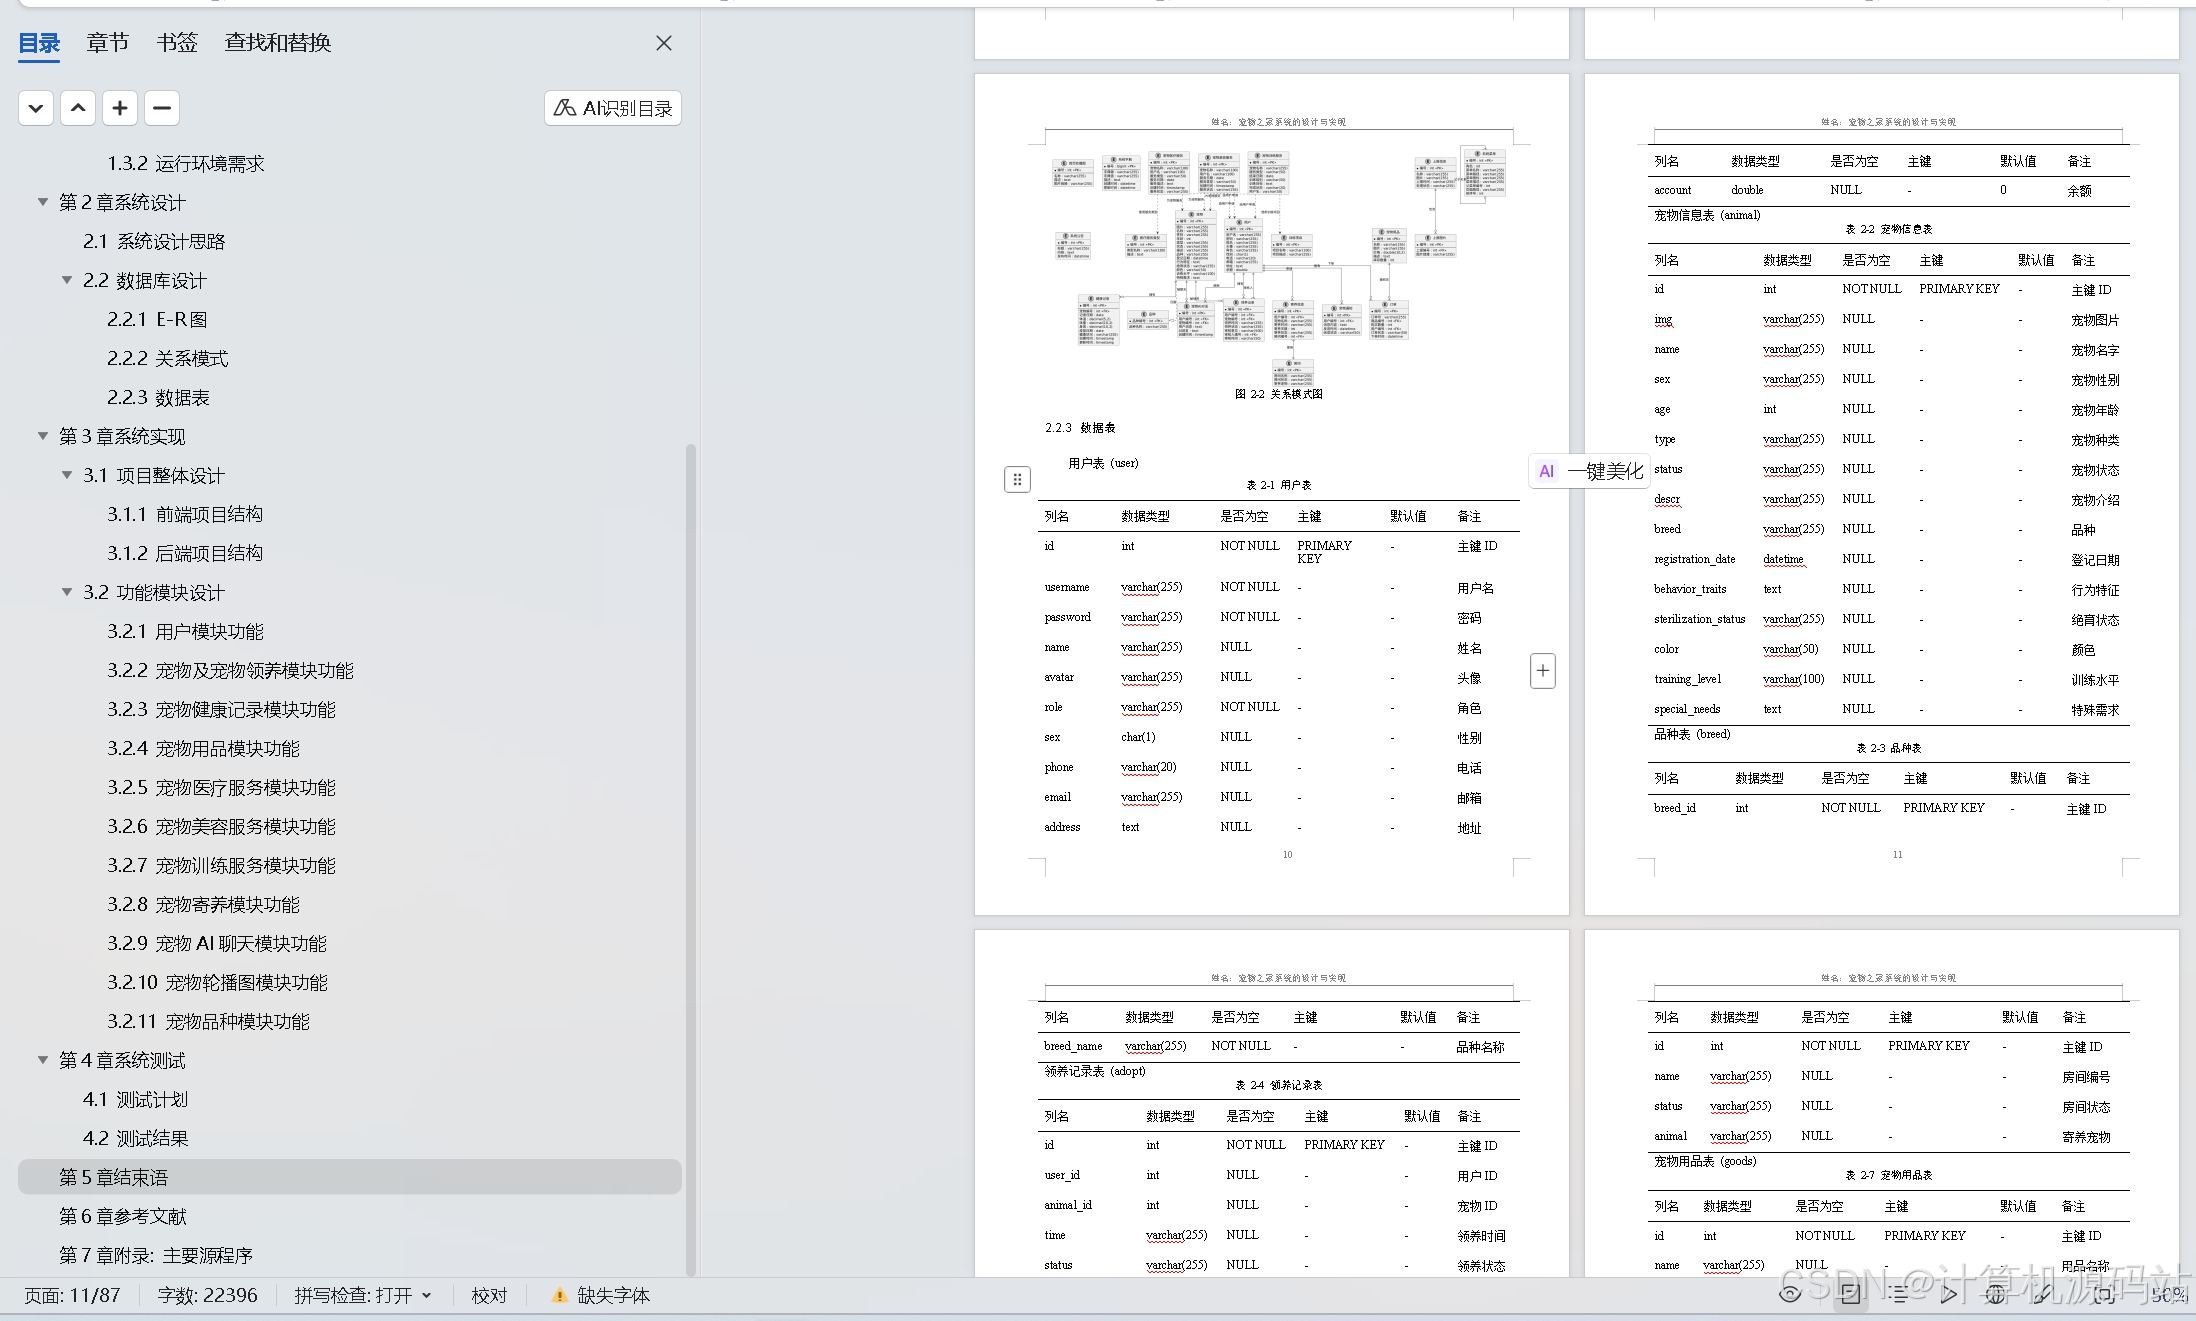The width and height of the screenshot is (2196, 1321).
Task: Select 3.2.3 宠物健康记录模块功能
Action: pos(221,709)
